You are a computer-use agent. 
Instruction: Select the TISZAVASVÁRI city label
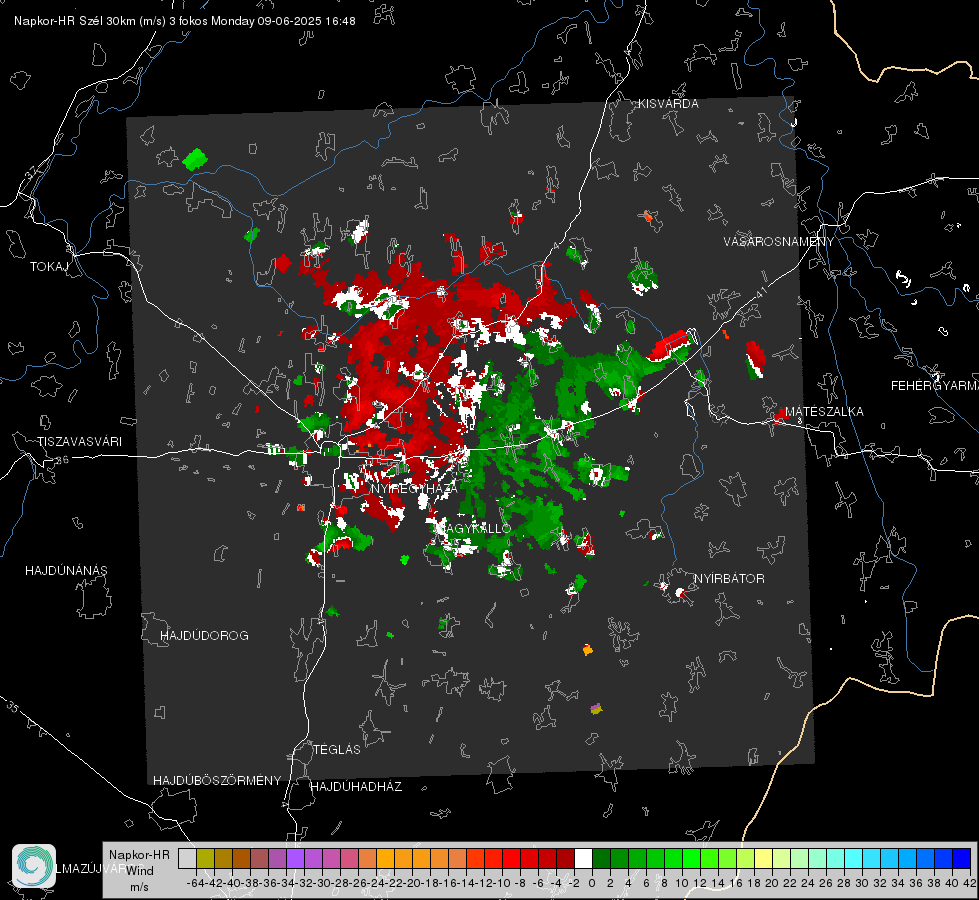pos(79,442)
